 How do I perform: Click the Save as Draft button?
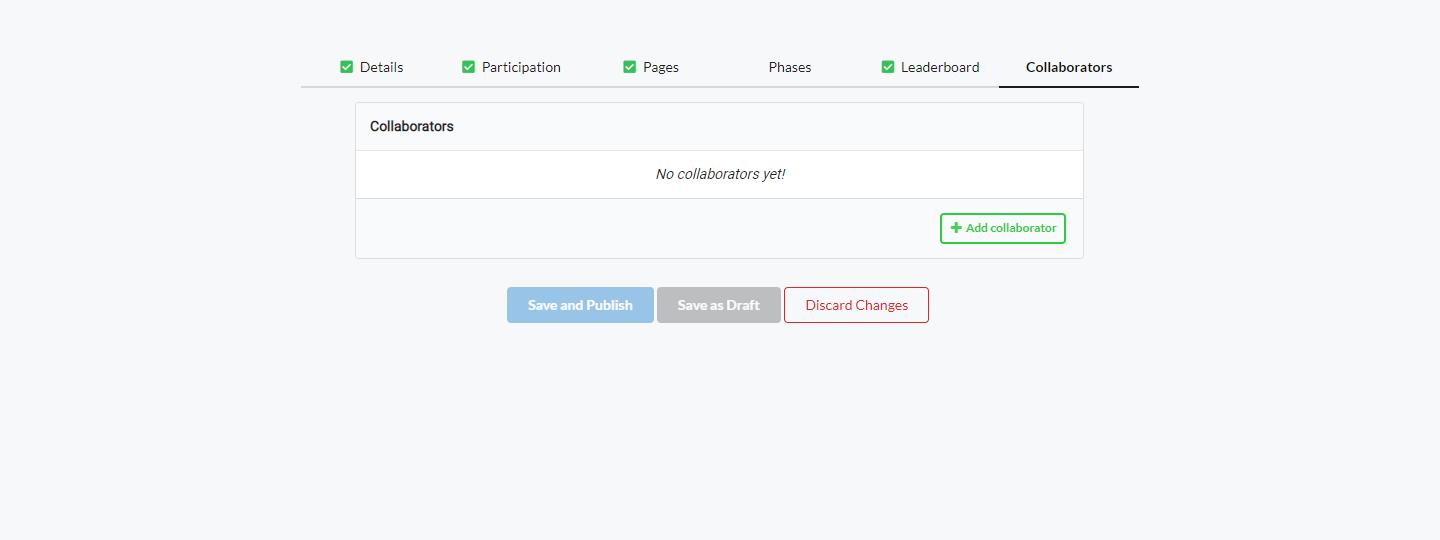pyautogui.click(x=718, y=305)
